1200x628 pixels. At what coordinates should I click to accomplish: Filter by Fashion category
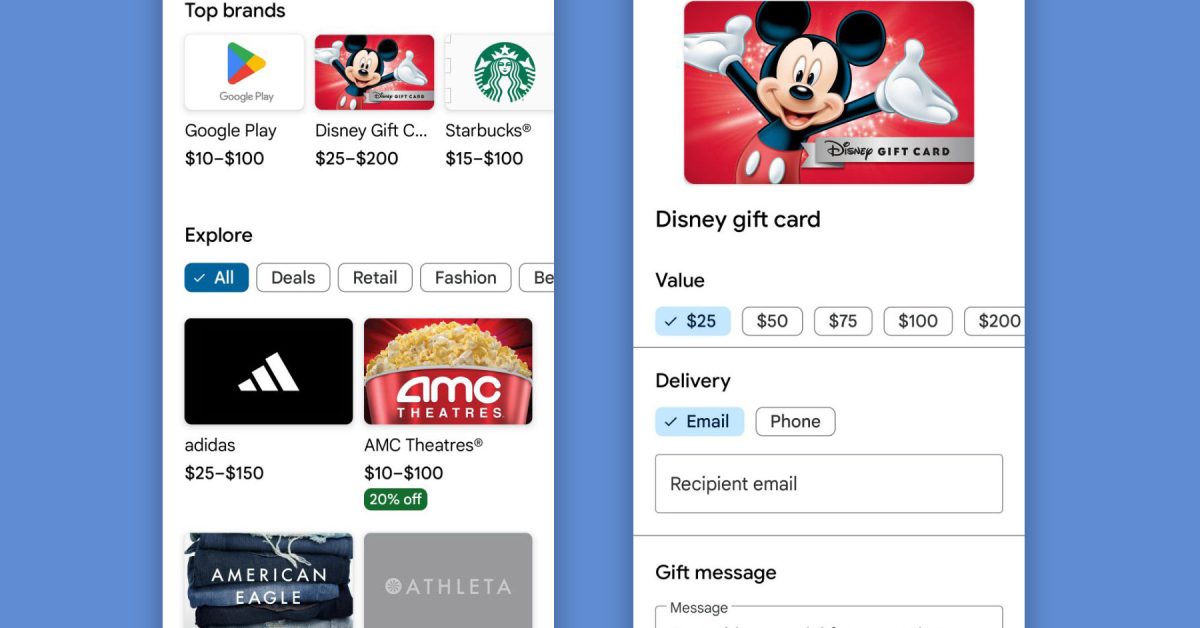(465, 278)
